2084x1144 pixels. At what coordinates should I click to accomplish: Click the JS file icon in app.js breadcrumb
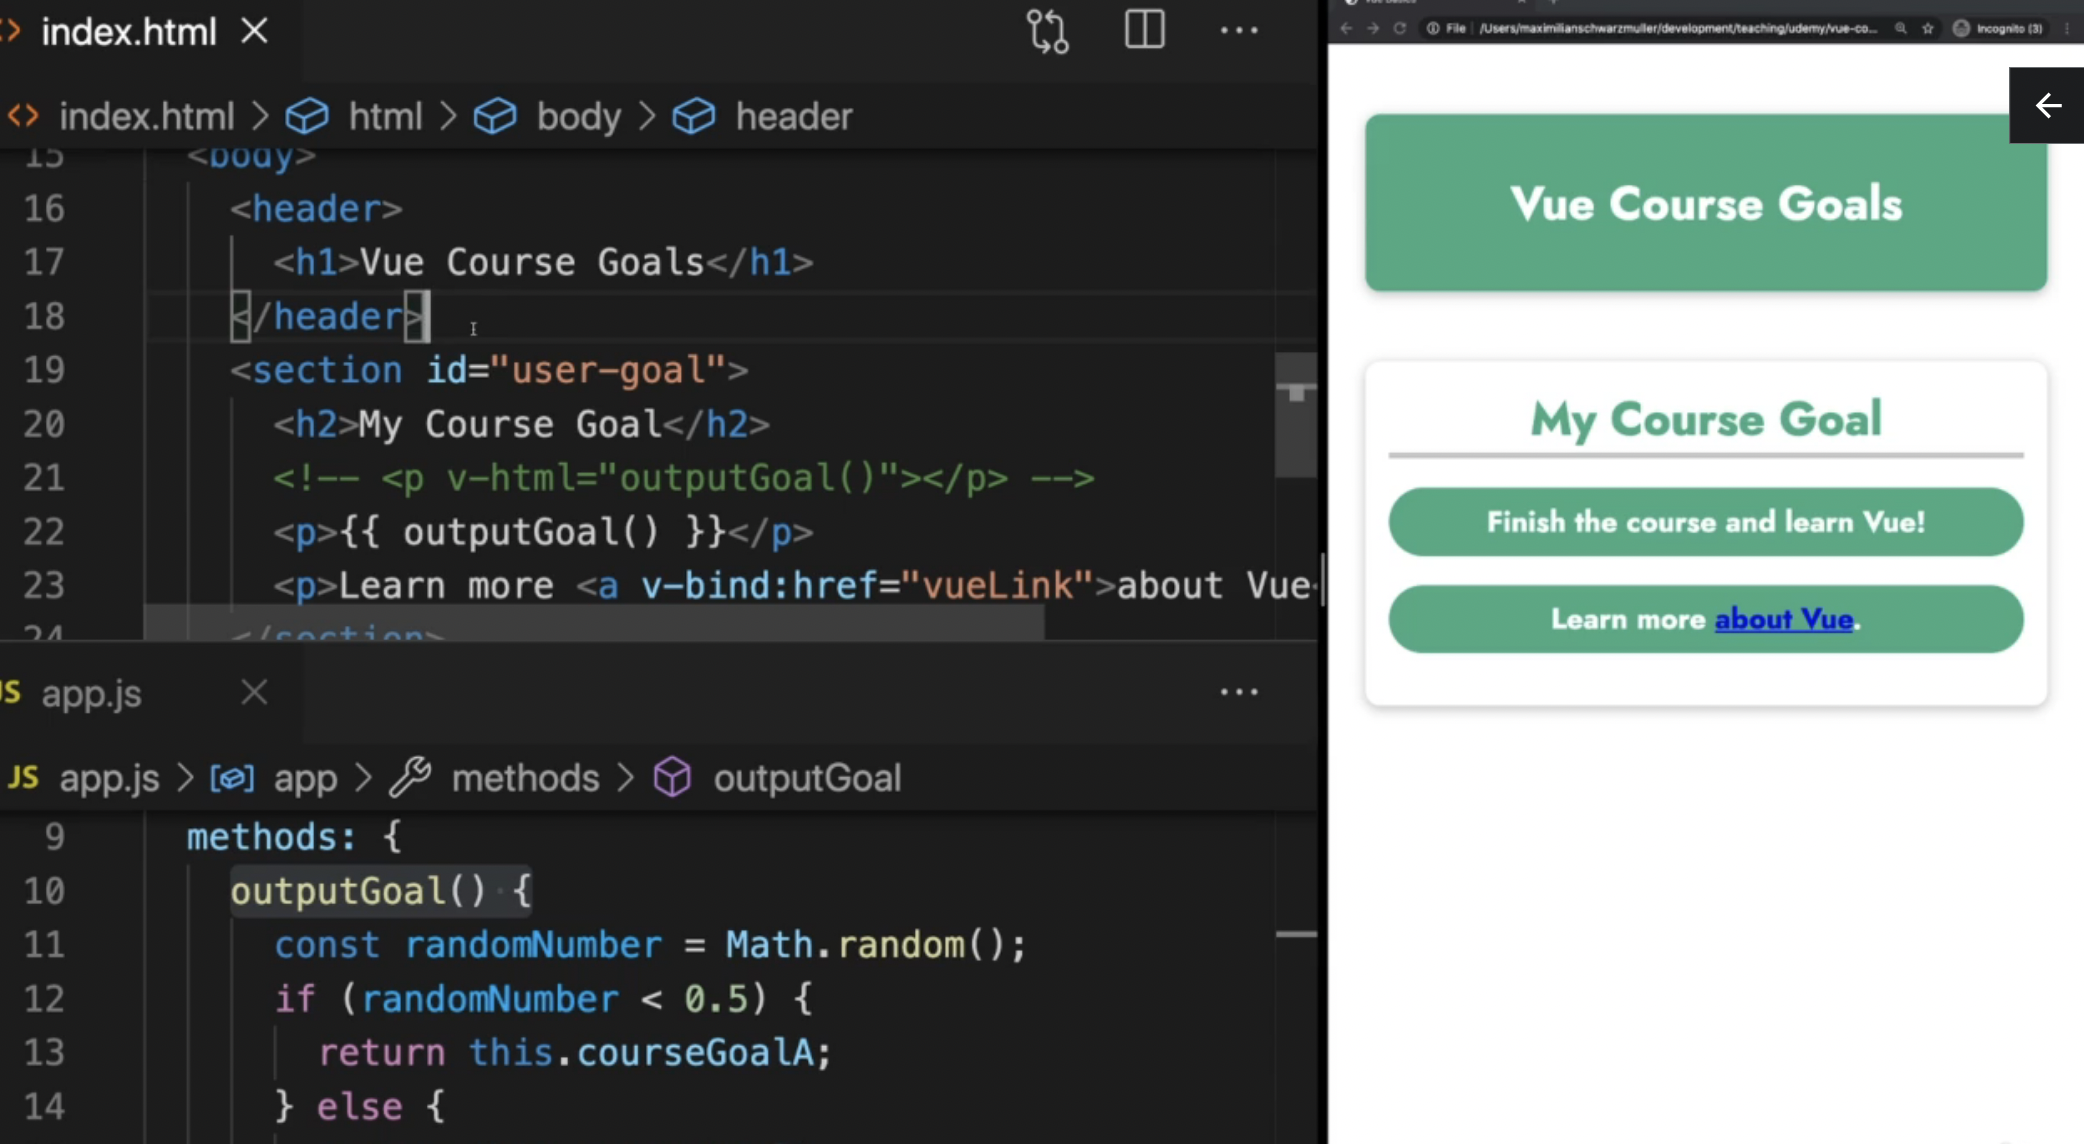click(22, 777)
